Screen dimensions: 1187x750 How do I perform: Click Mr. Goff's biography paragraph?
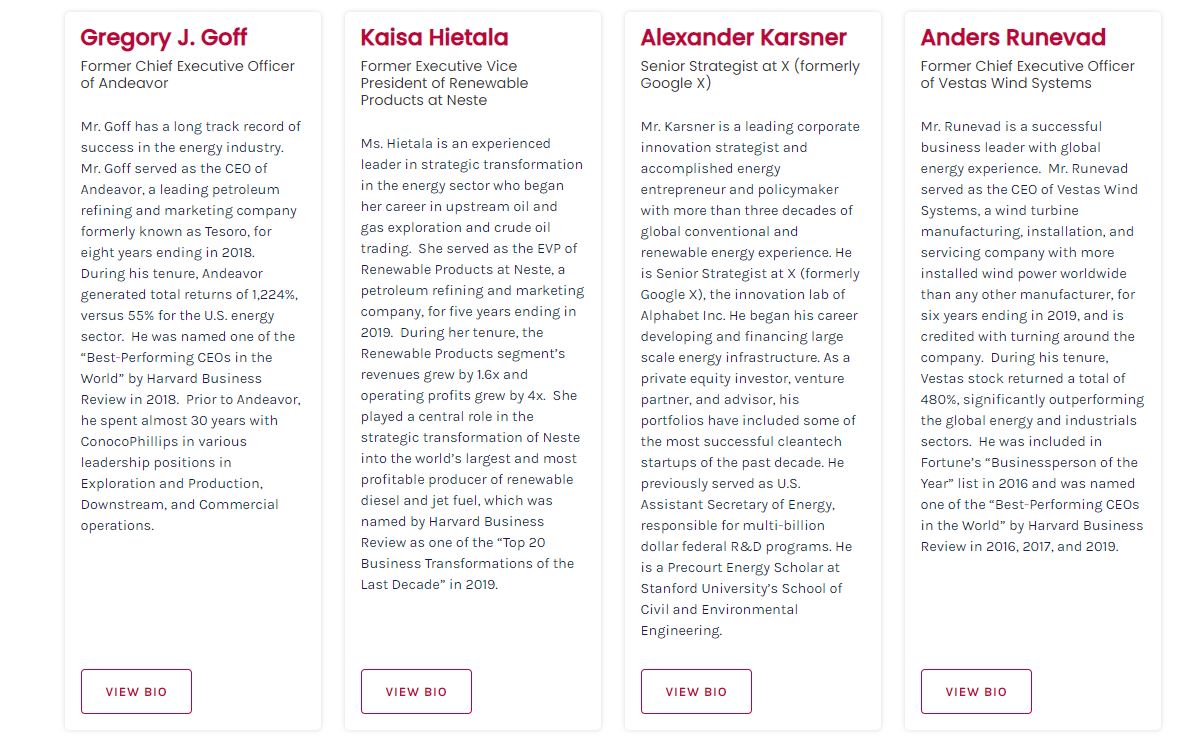point(190,326)
